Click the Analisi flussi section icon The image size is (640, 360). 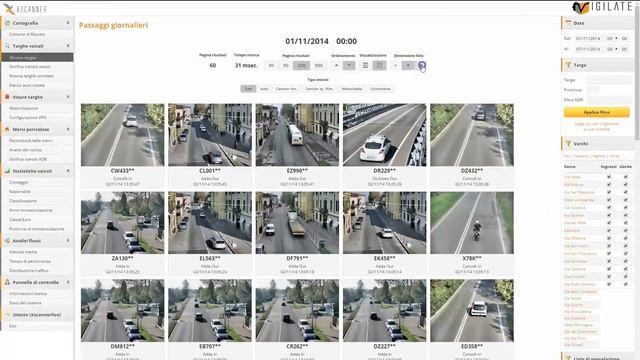(7, 241)
